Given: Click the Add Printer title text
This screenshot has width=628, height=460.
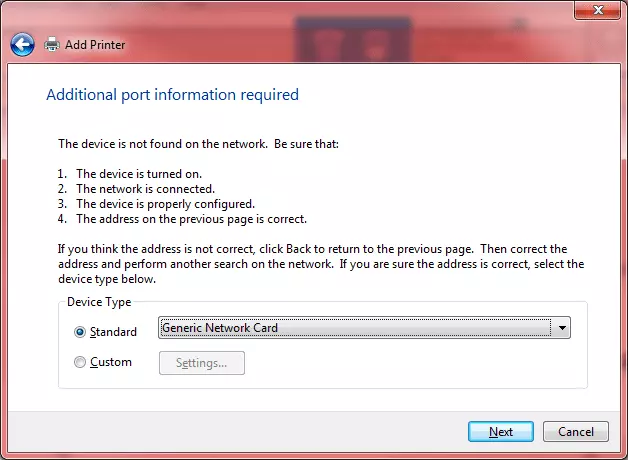Looking at the screenshot, I should tap(95, 45).
